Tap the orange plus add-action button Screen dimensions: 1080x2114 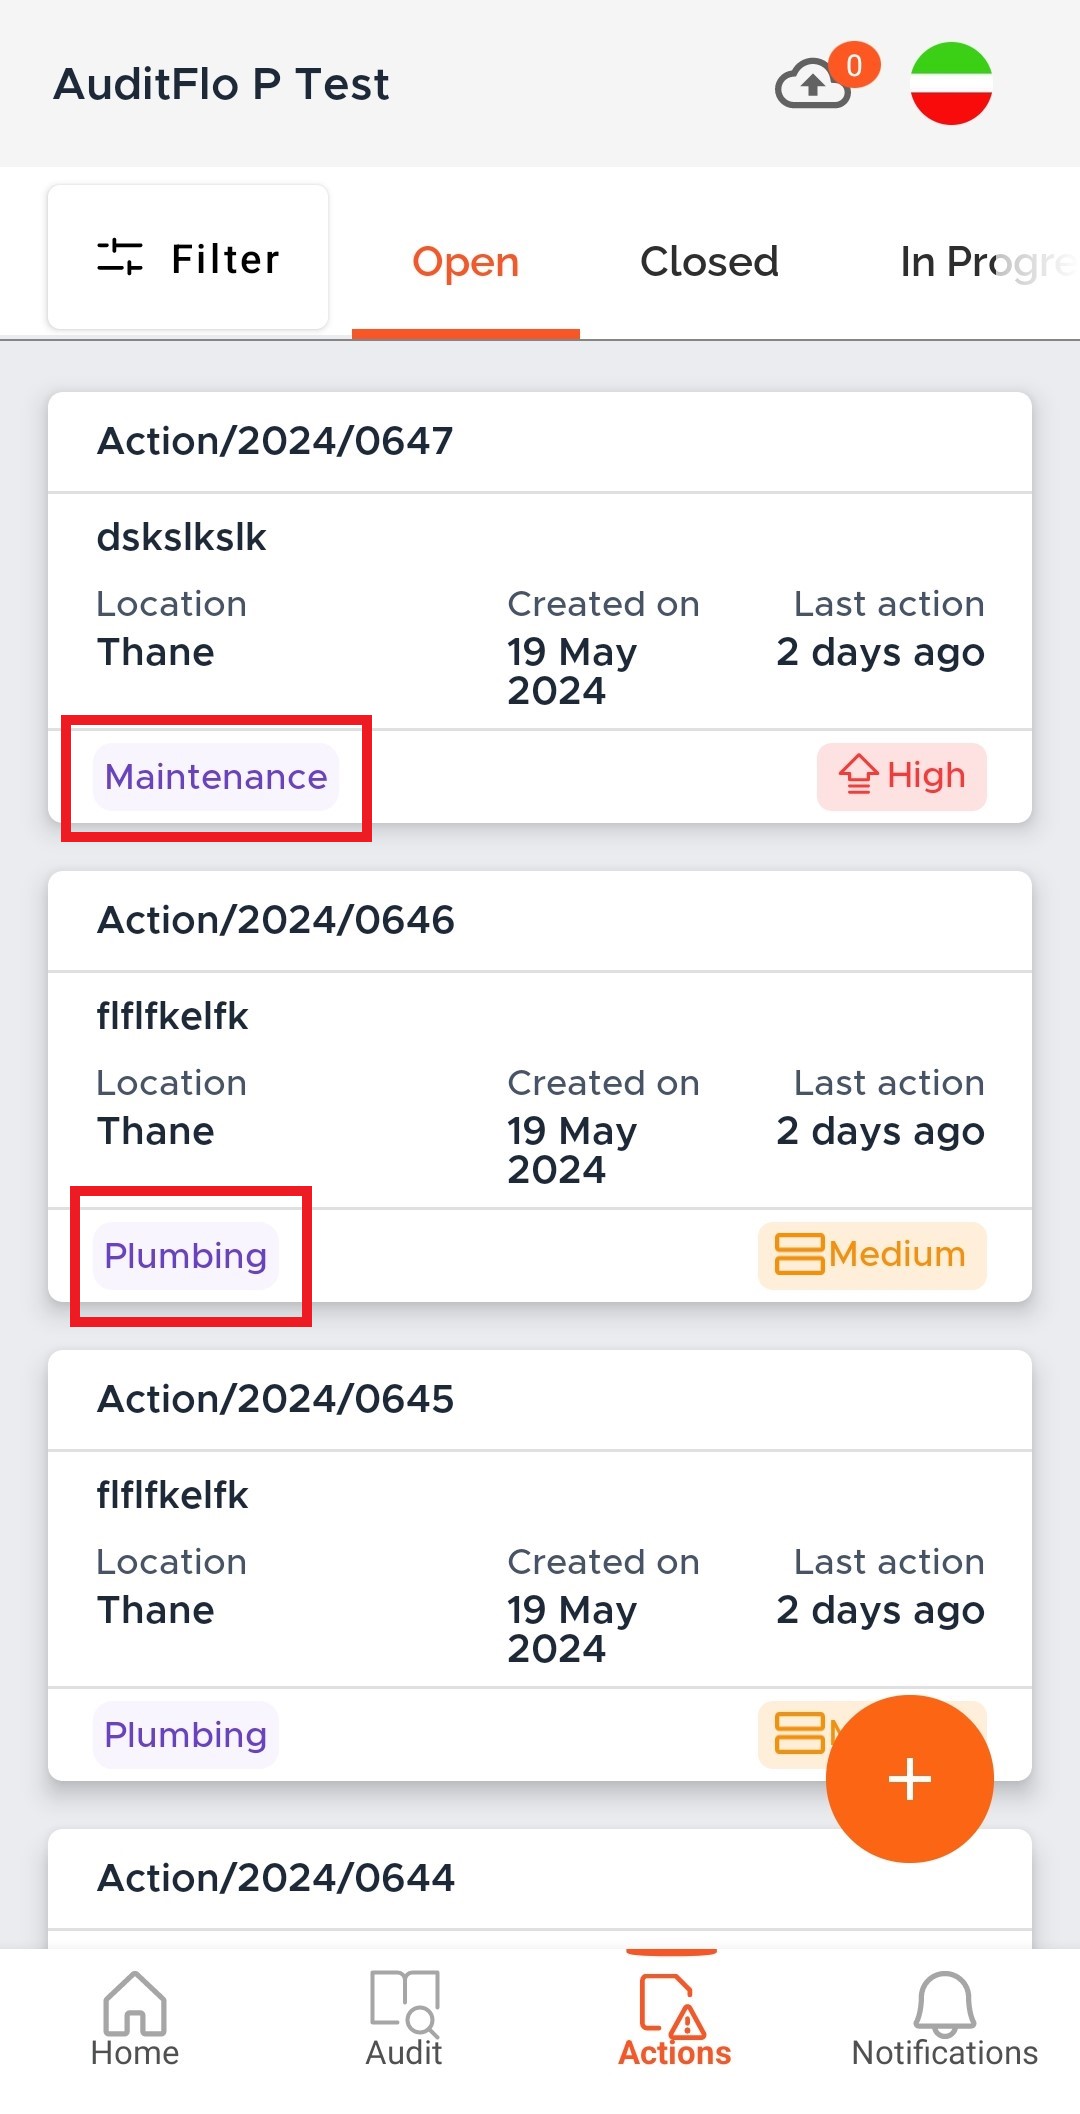pyautogui.click(x=909, y=1779)
